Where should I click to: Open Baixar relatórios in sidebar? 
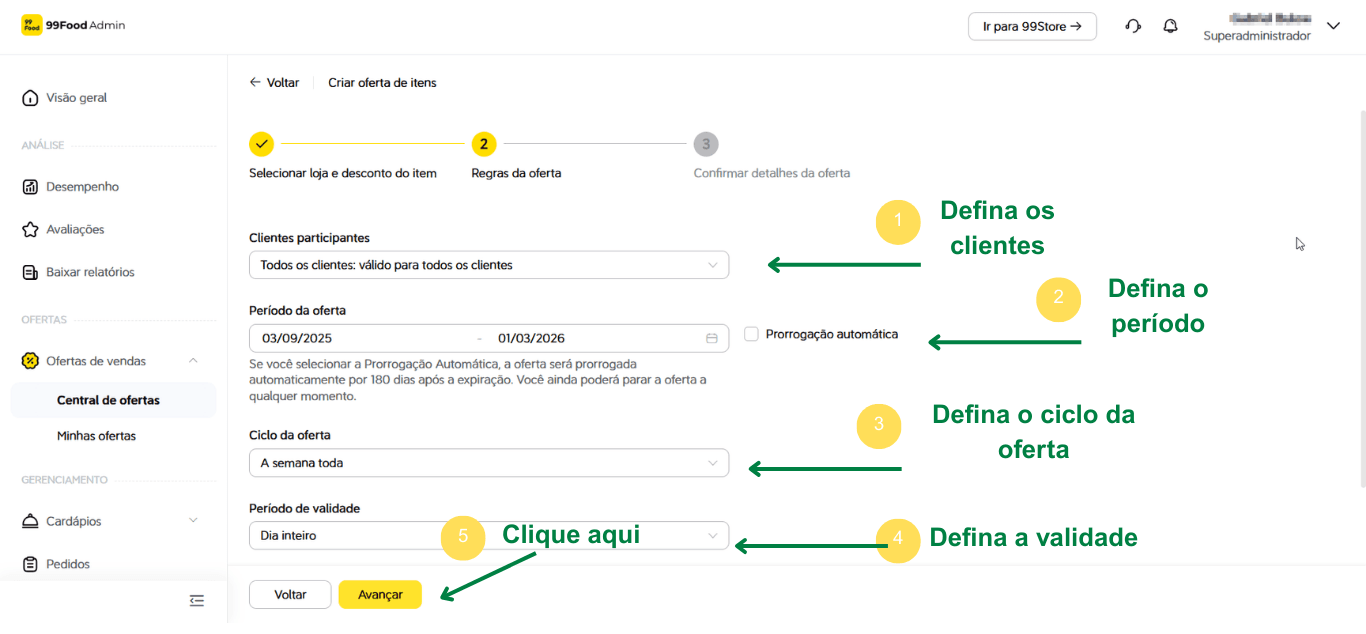pyautogui.click(x=90, y=272)
